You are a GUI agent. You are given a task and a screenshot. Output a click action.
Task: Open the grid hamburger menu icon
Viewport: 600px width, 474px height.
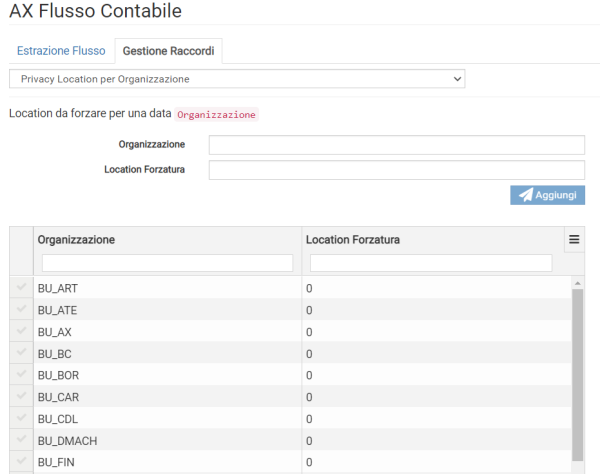(x=574, y=240)
